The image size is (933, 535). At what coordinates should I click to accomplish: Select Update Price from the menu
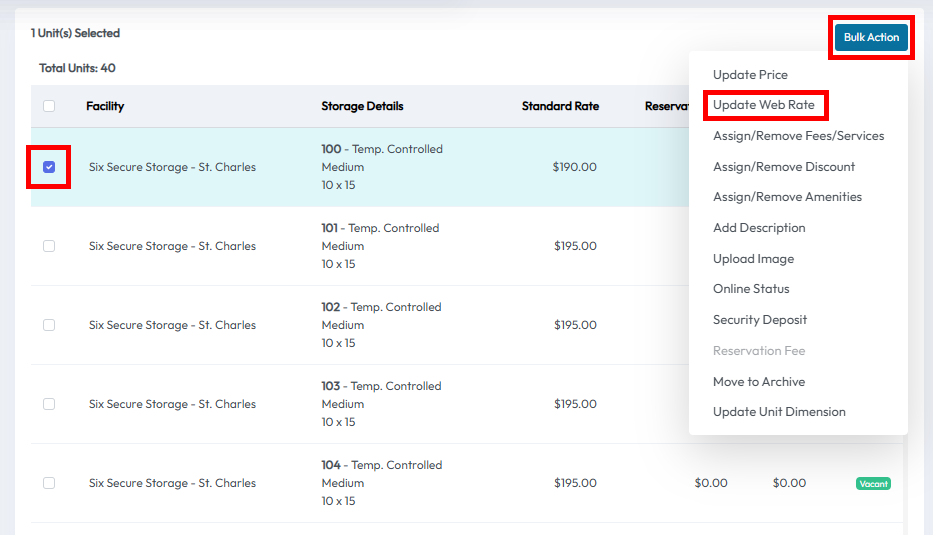coord(750,75)
